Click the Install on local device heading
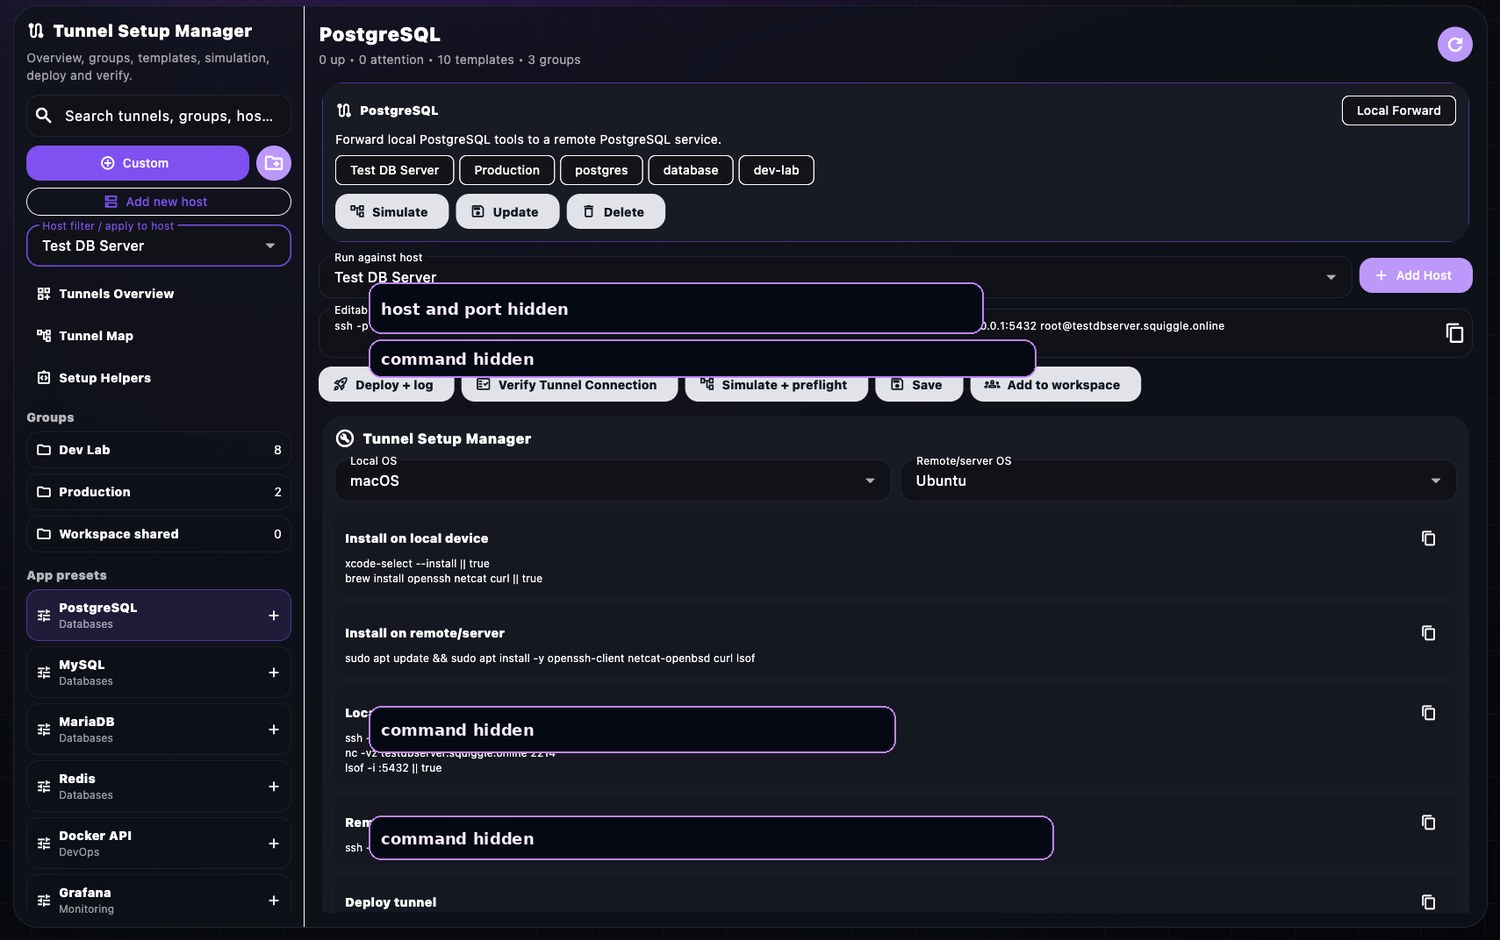Screen dimensions: 1500x940 pos(416,538)
